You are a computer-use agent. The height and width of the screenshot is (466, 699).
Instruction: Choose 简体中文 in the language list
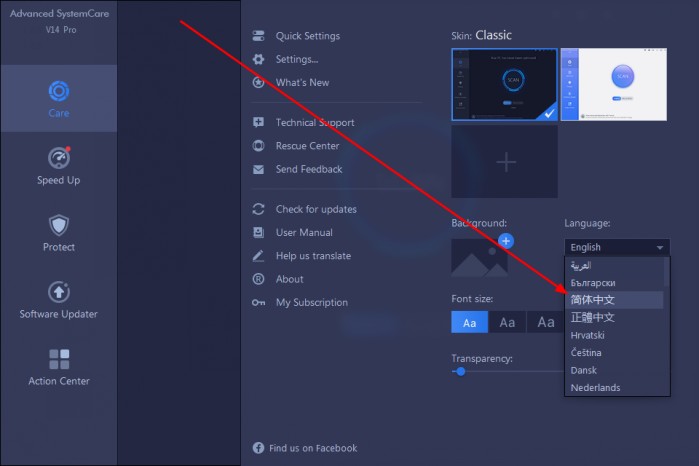[614, 300]
